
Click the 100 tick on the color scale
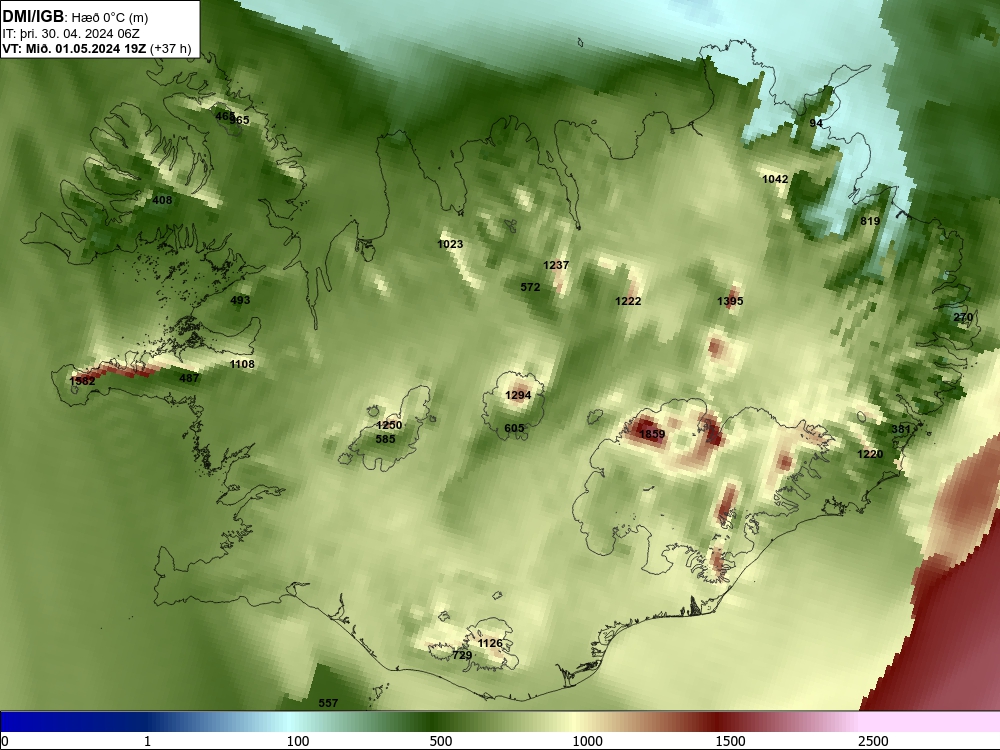point(298,741)
